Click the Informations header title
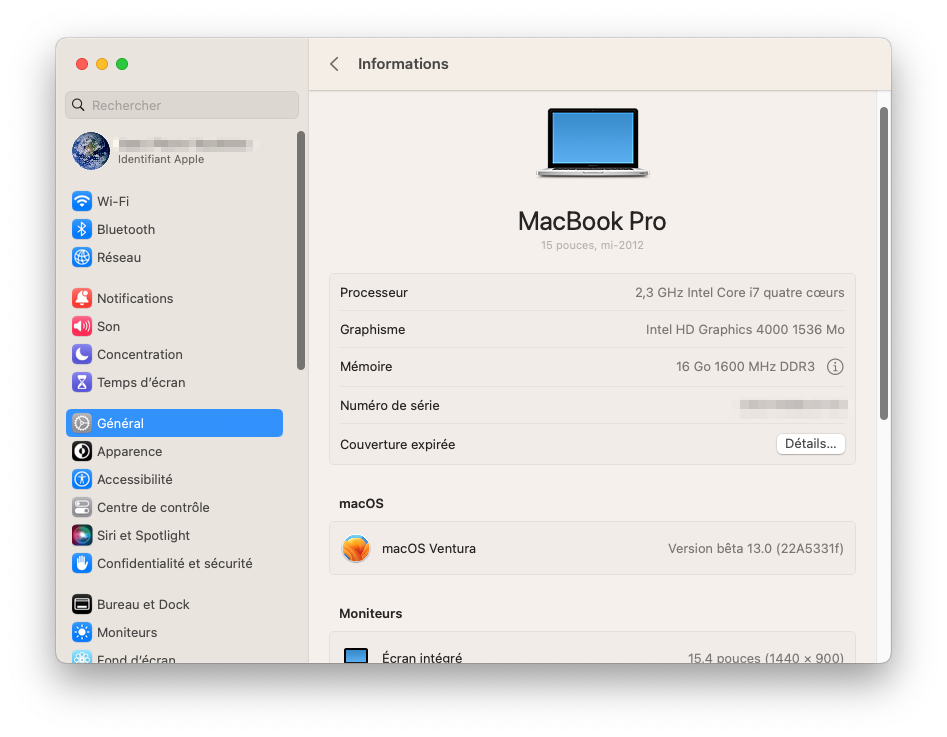 click(403, 64)
